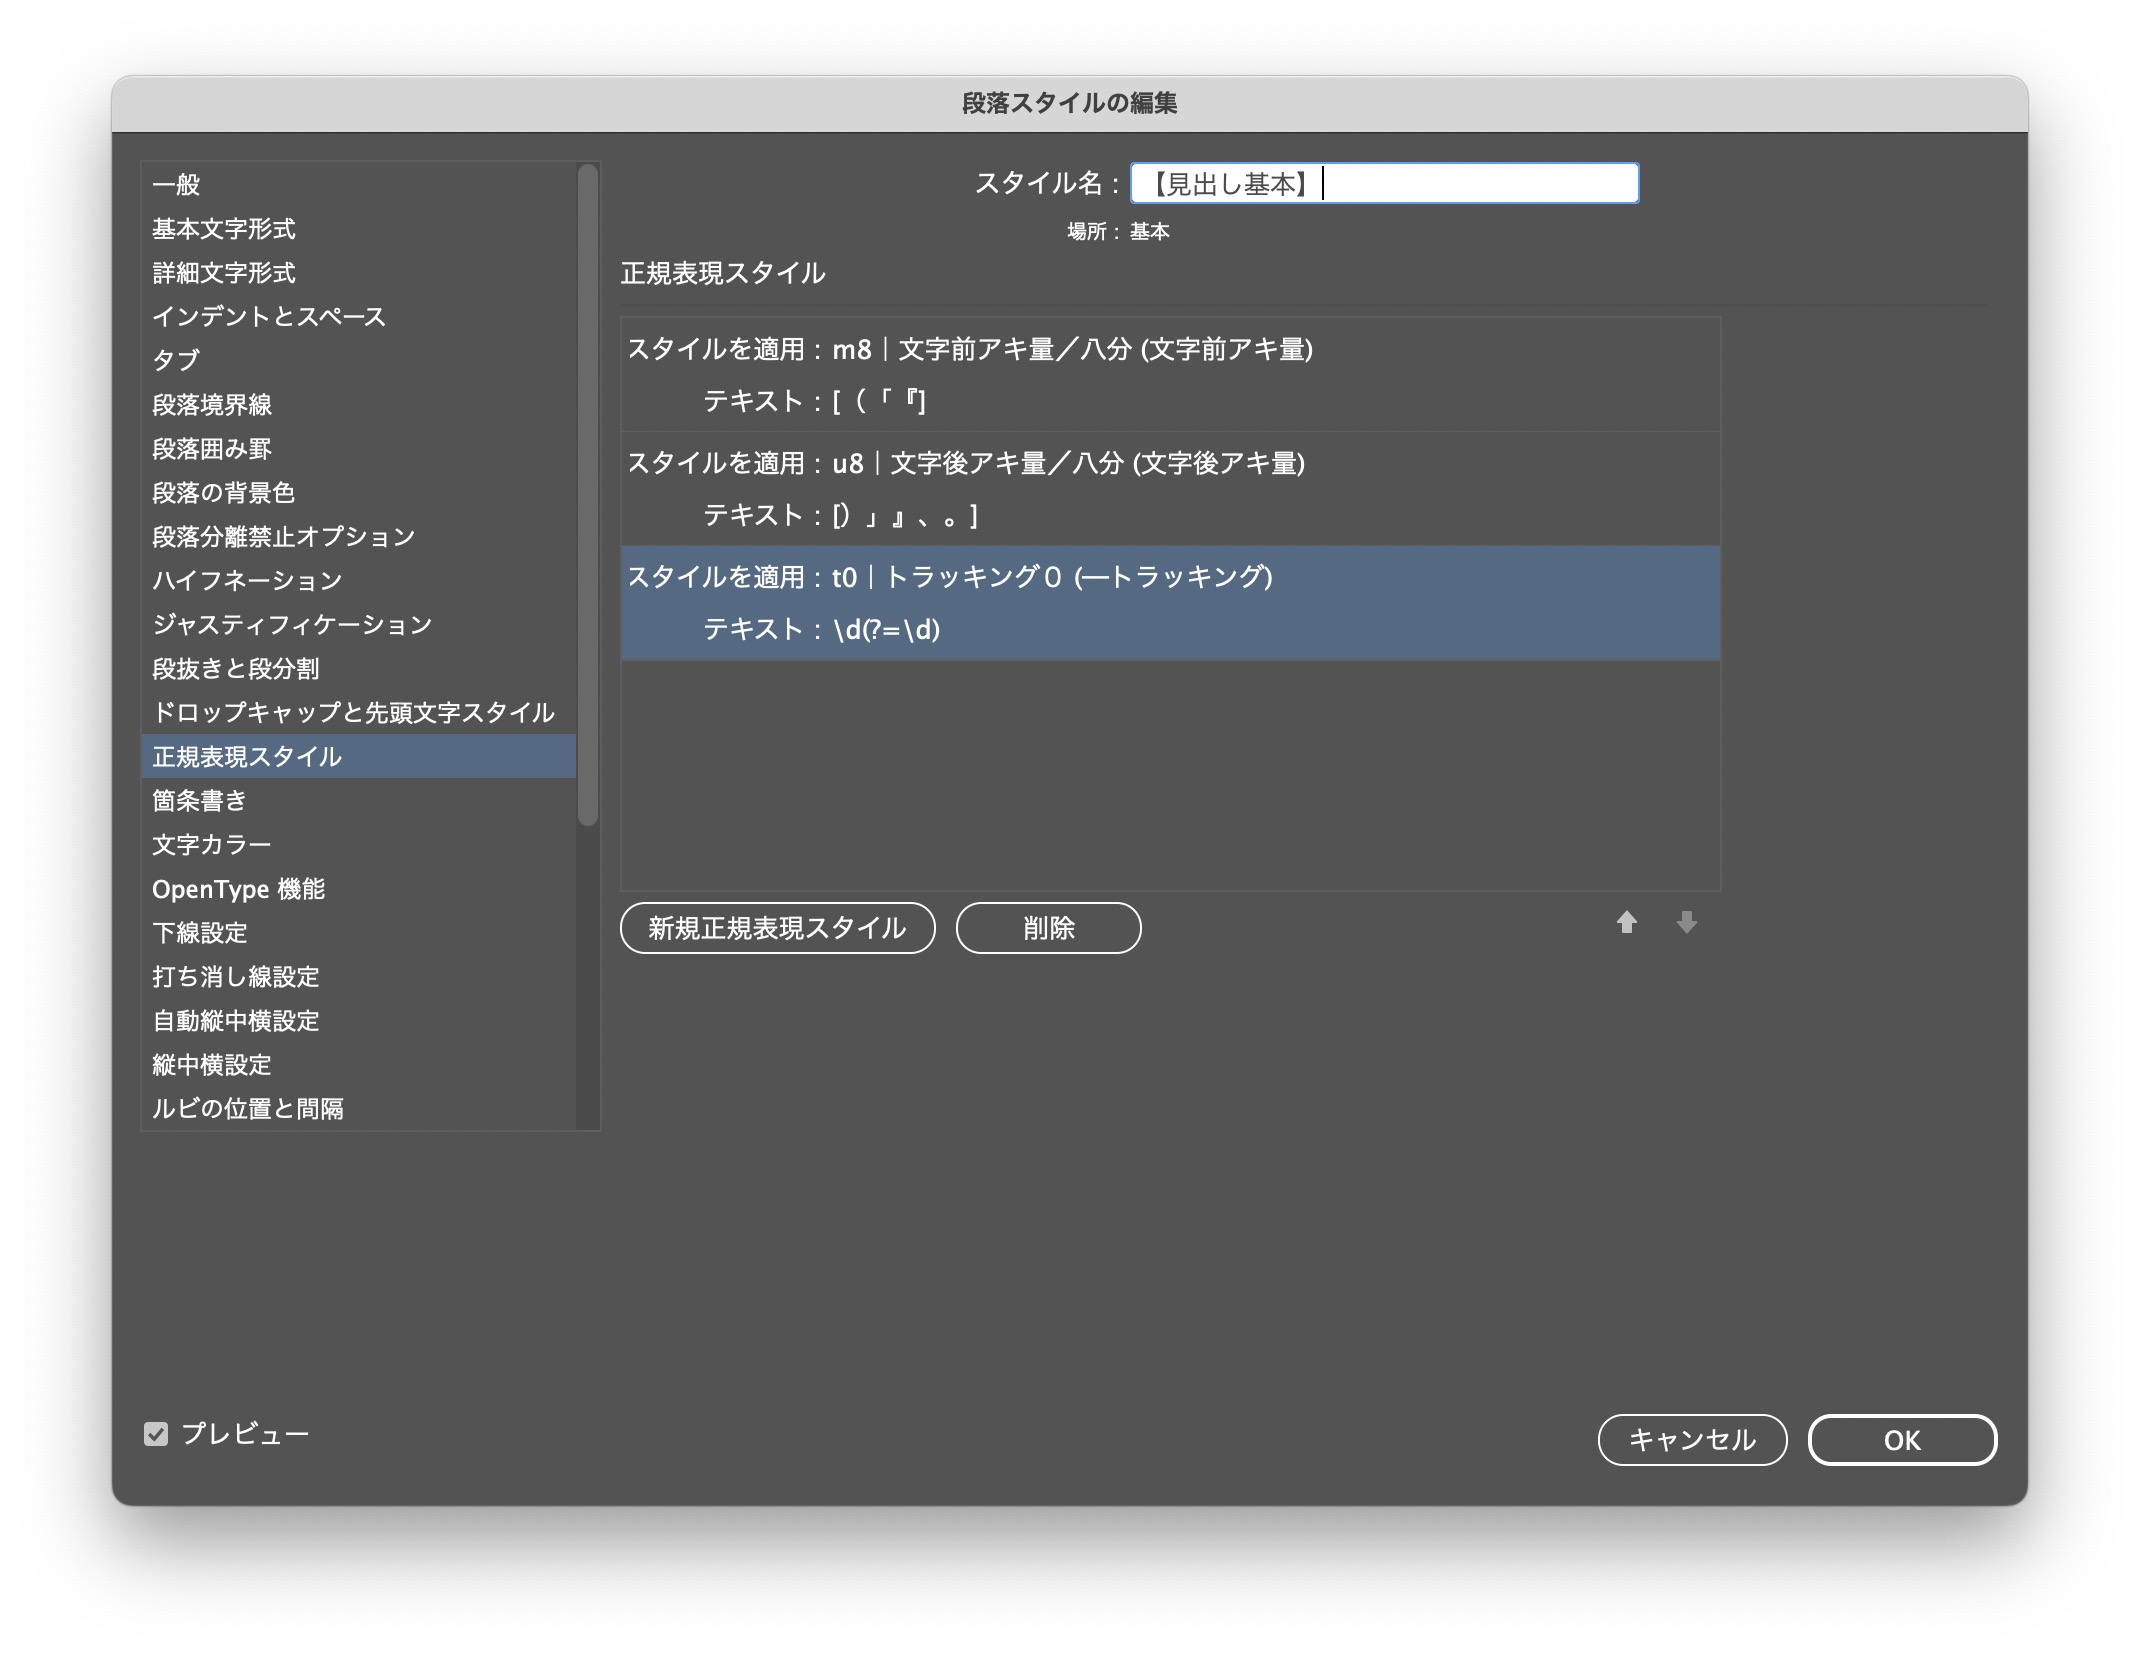This screenshot has height=1654, width=2140.
Task: Click the 削除 button
Action: (1048, 928)
